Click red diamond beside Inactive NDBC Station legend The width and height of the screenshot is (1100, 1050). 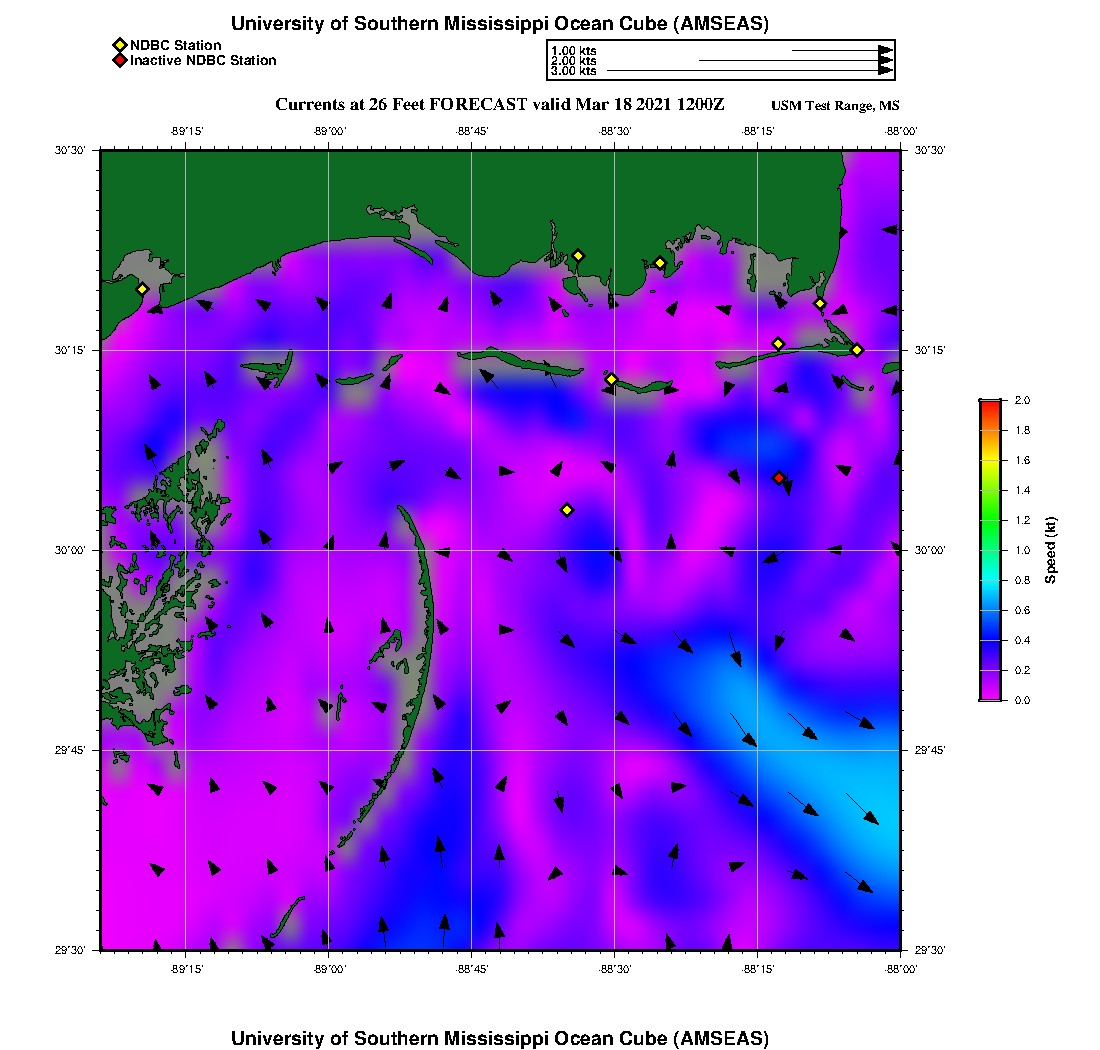point(120,60)
